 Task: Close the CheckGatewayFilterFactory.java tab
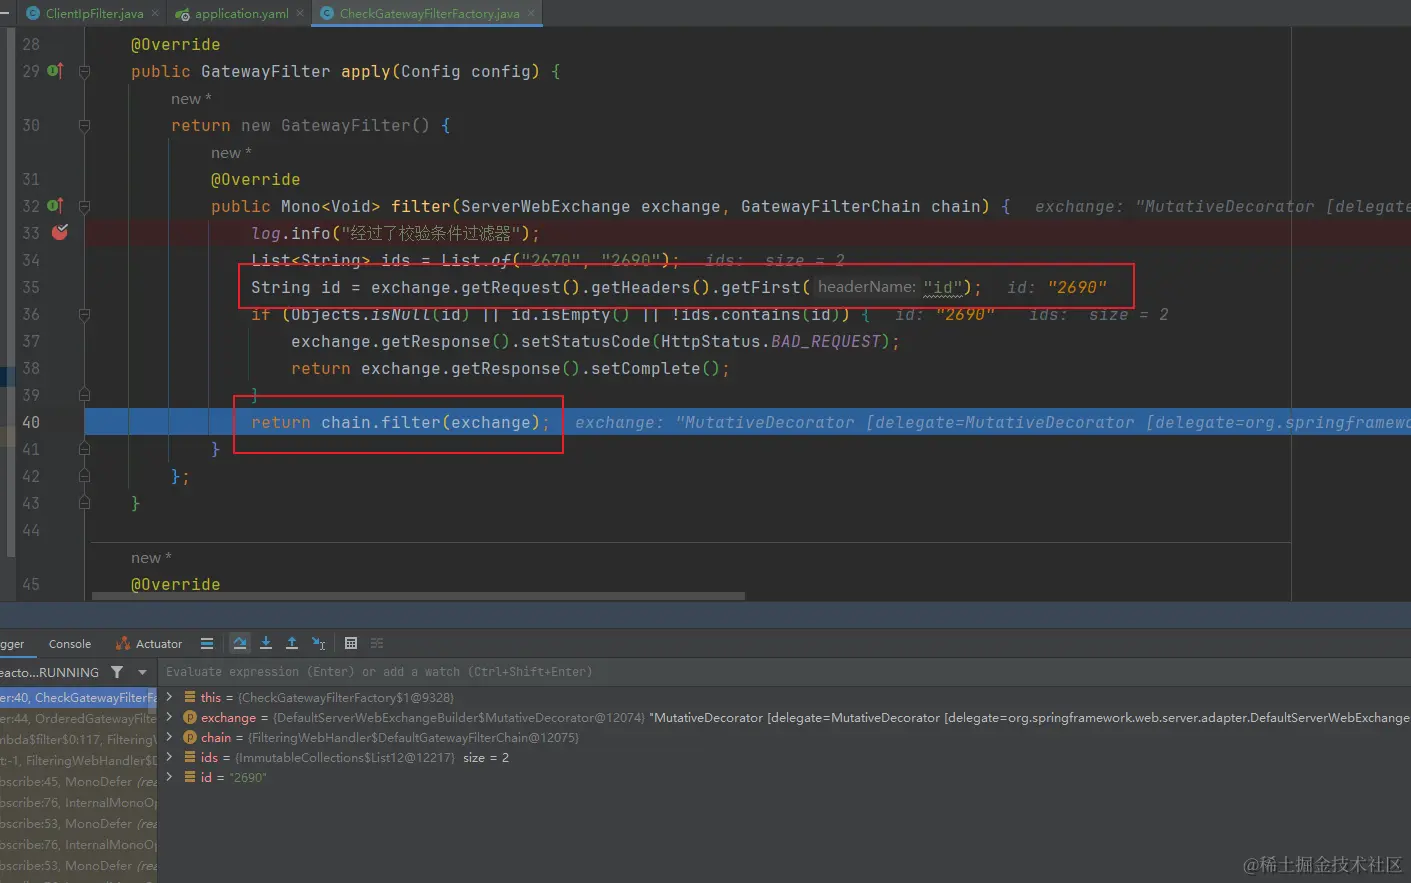point(531,13)
